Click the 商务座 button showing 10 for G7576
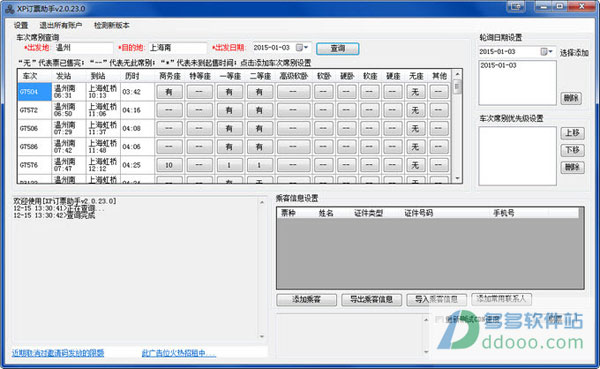The width and height of the screenshot is (600, 369). point(169,165)
